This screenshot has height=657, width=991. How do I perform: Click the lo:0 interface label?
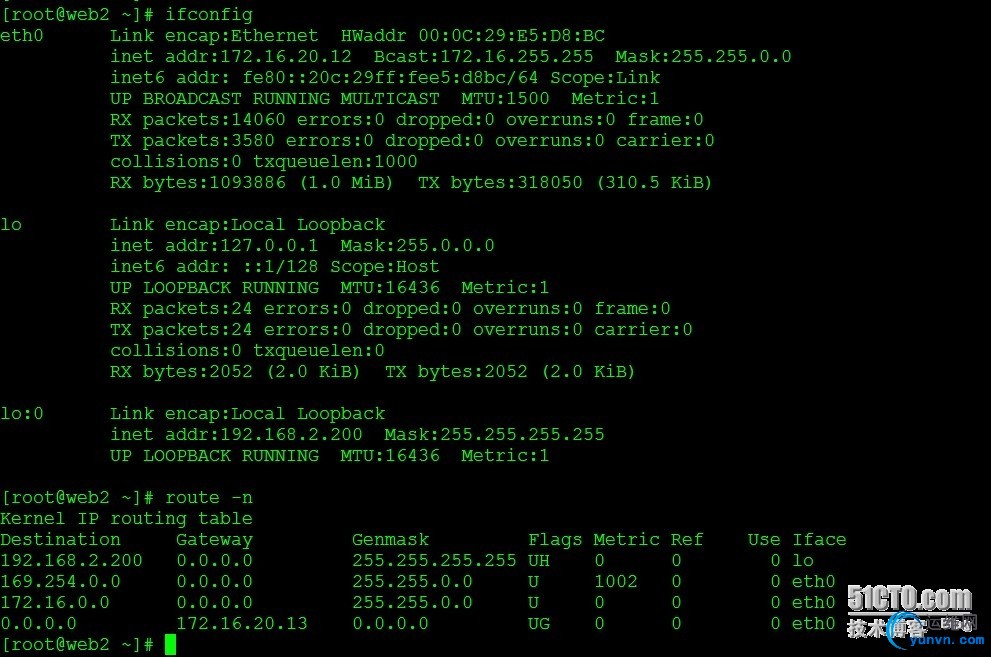pyautogui.click(x=21, y=414)
